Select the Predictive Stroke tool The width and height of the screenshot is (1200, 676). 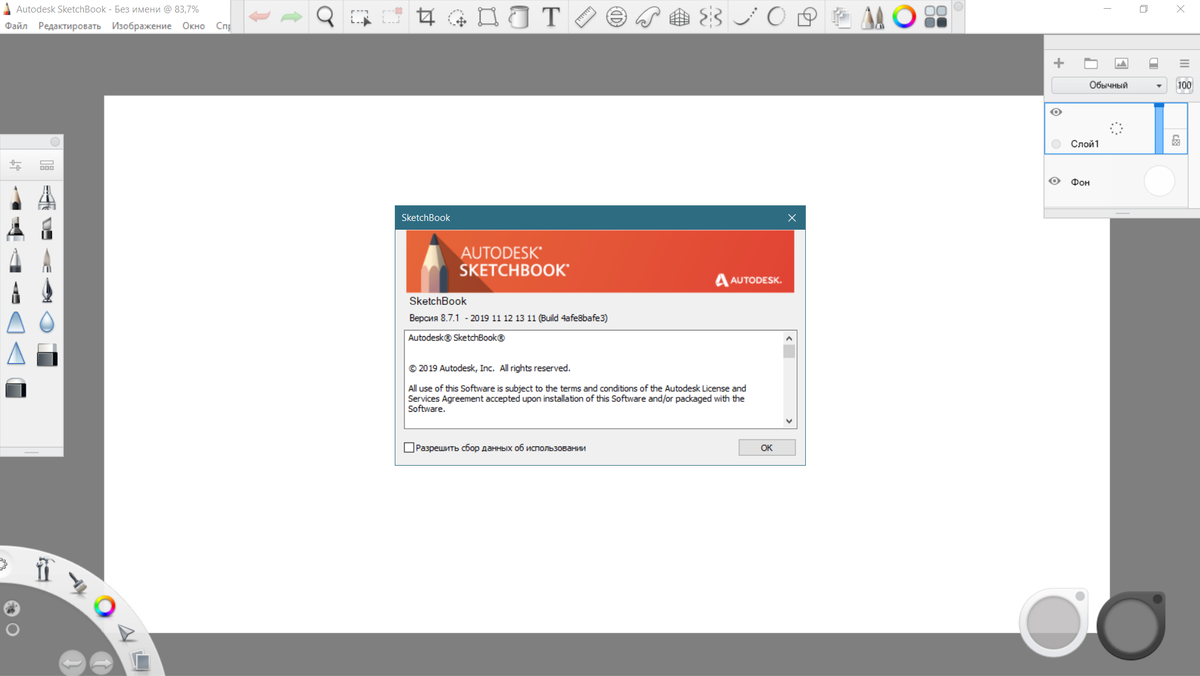point(776,17)
